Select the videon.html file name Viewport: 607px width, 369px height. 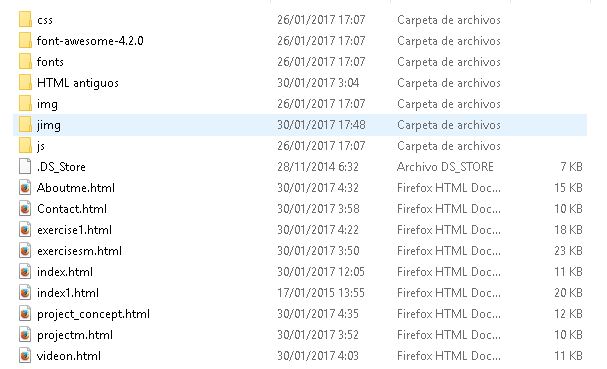pyautogui.click(x=69, y=355)
